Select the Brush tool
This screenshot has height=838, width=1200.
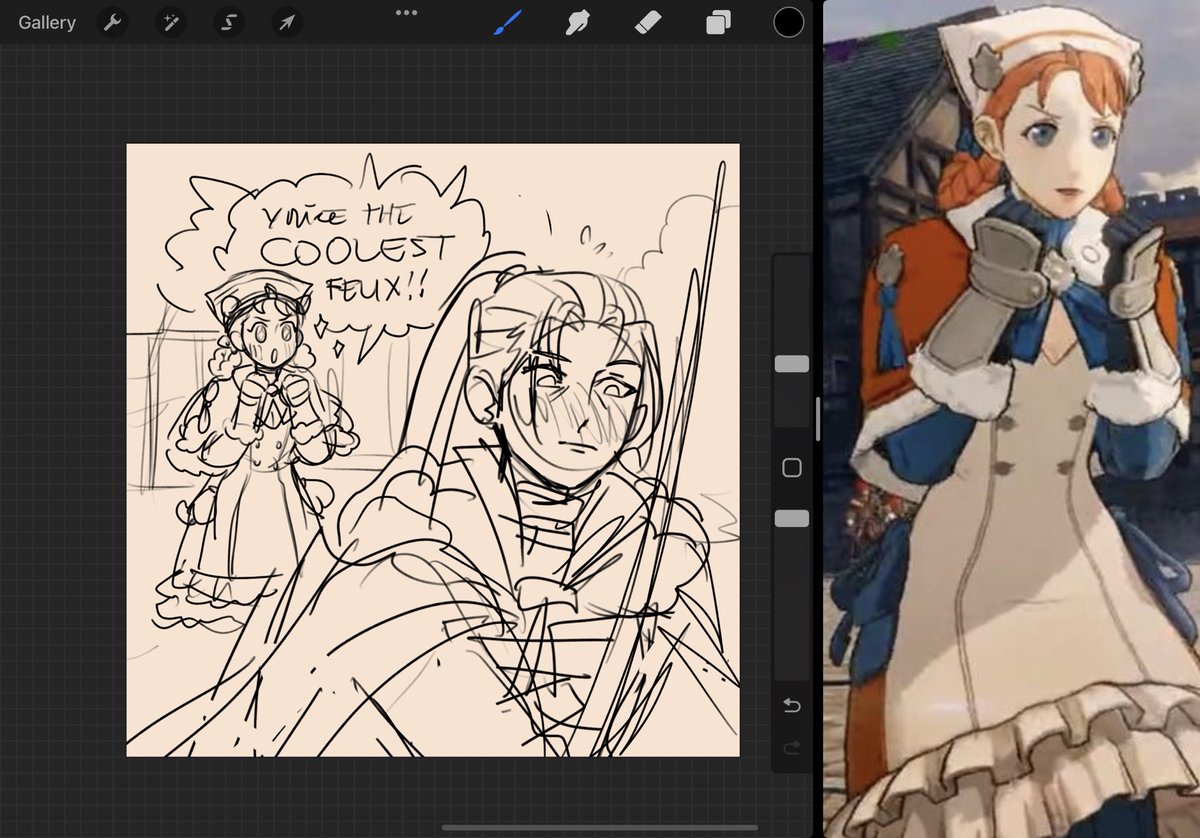tap(508, 22)
